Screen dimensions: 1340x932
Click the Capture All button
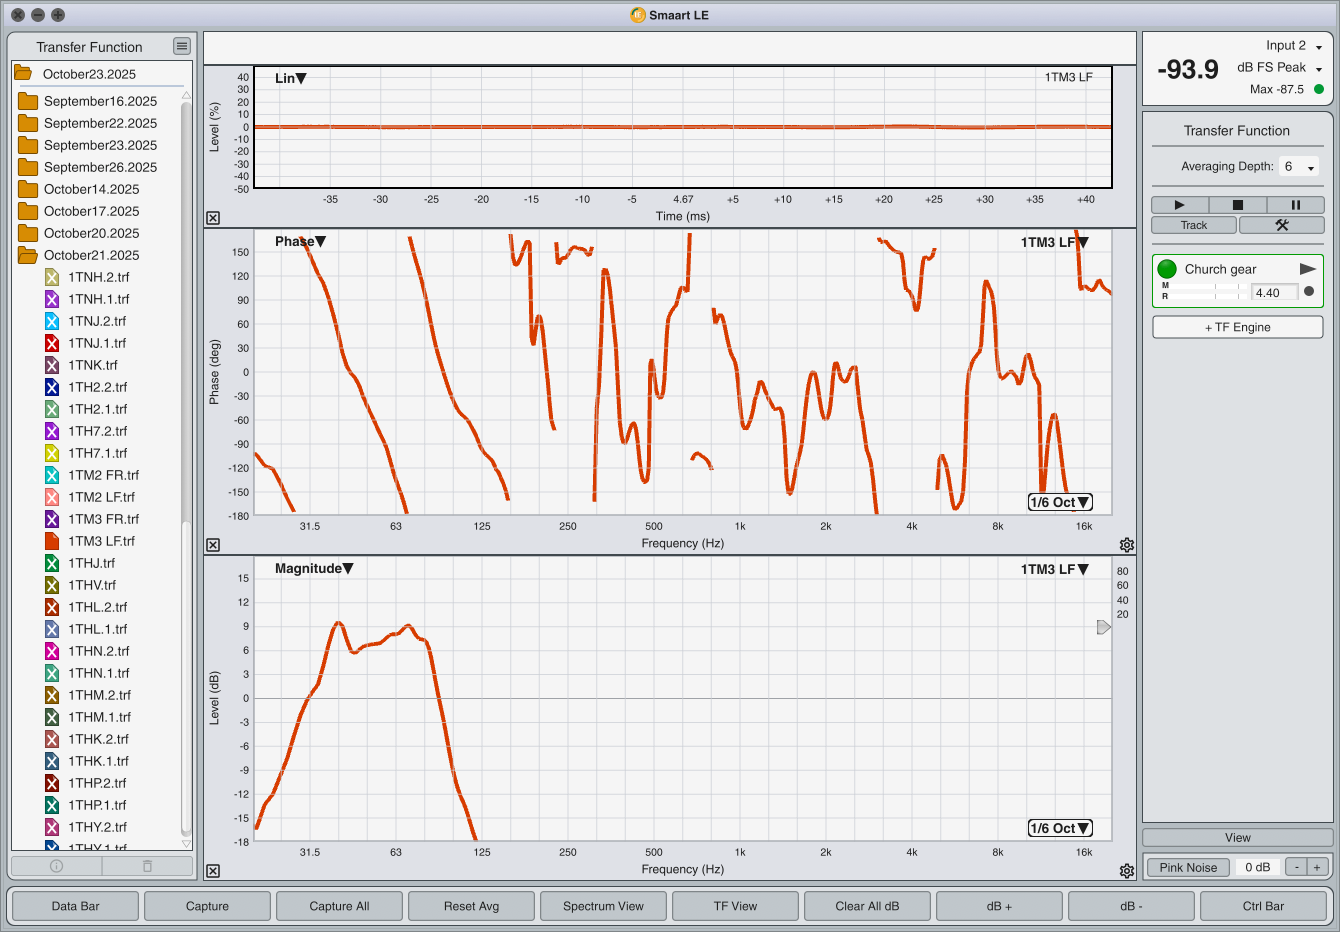point(339,906)
